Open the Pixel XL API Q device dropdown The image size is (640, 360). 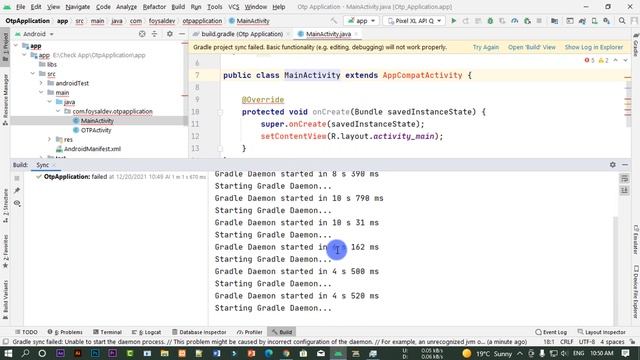click(x=414, y=21)
